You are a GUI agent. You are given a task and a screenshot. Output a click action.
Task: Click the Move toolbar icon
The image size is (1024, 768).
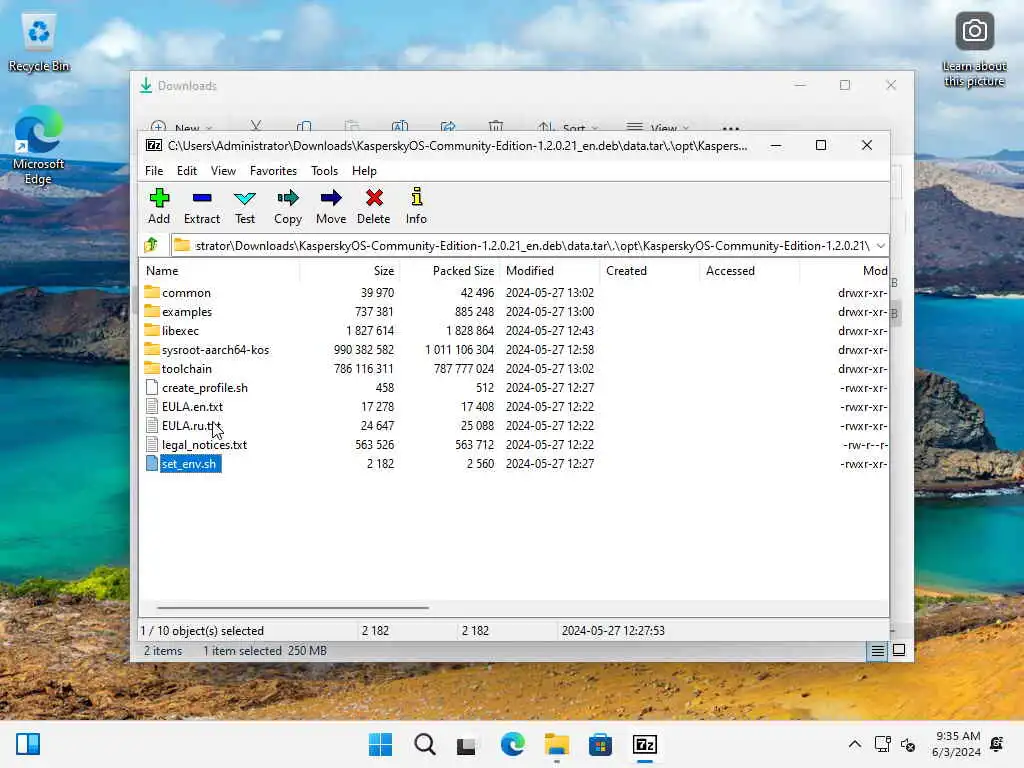coord(331,206)
